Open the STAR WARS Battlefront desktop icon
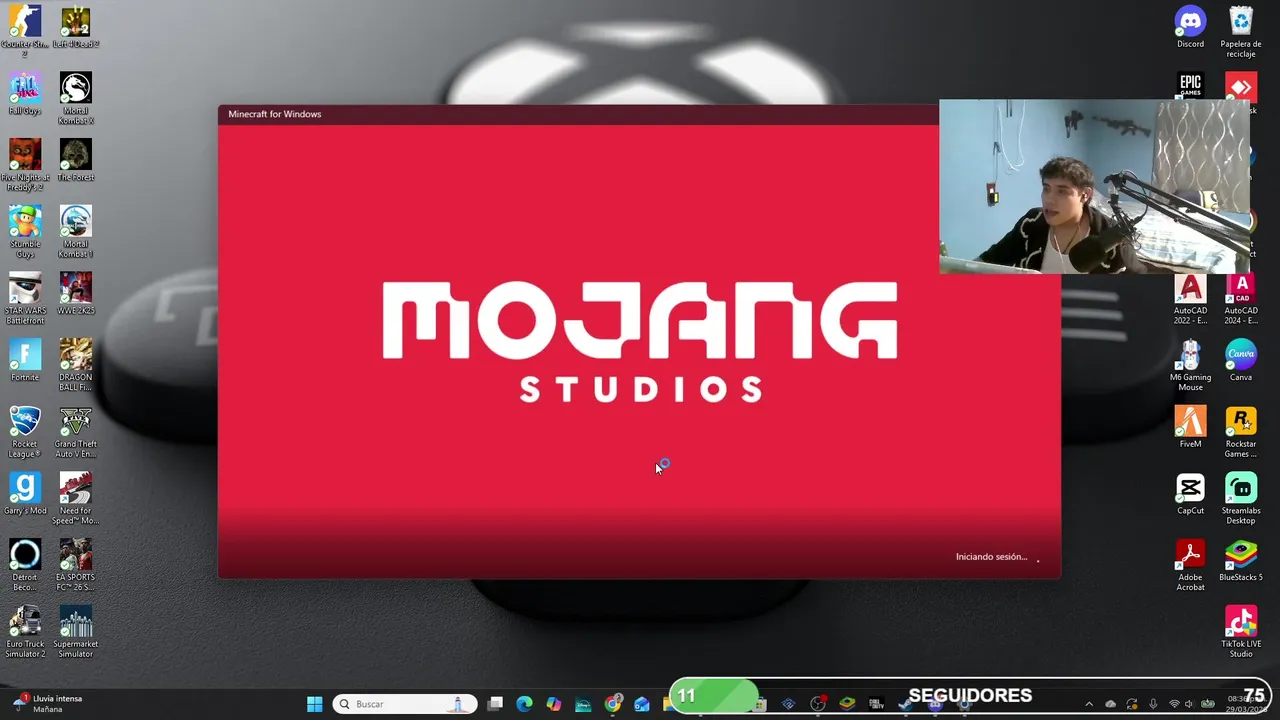 (25, 298)
